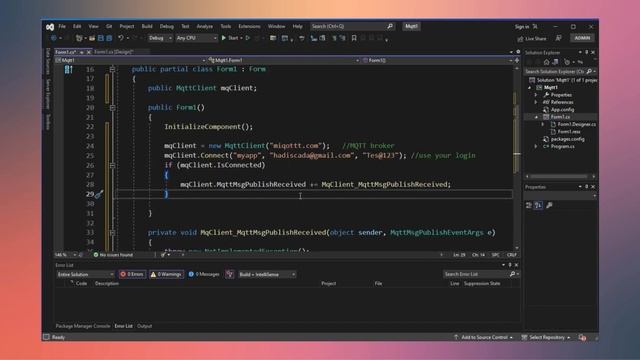Switch to Output tab at bottom
Screen dimensions: 640x360
(x=144, y=326)
